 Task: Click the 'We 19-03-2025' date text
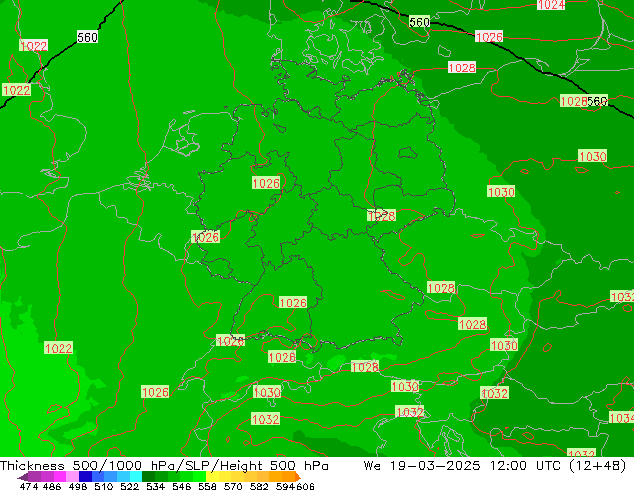(422, 466)
